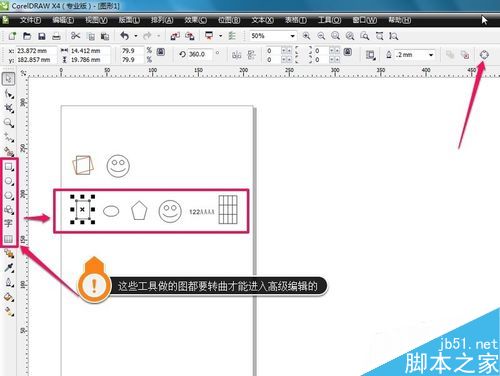This screenshot has height=376, width=500.
Task: Click the object height field 19.786 mm
Action: point(89,60)
